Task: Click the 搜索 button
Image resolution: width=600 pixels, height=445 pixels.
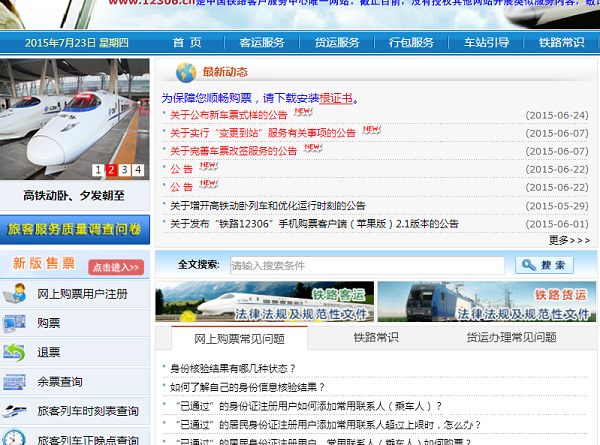Action: click(x=544, y=265)
